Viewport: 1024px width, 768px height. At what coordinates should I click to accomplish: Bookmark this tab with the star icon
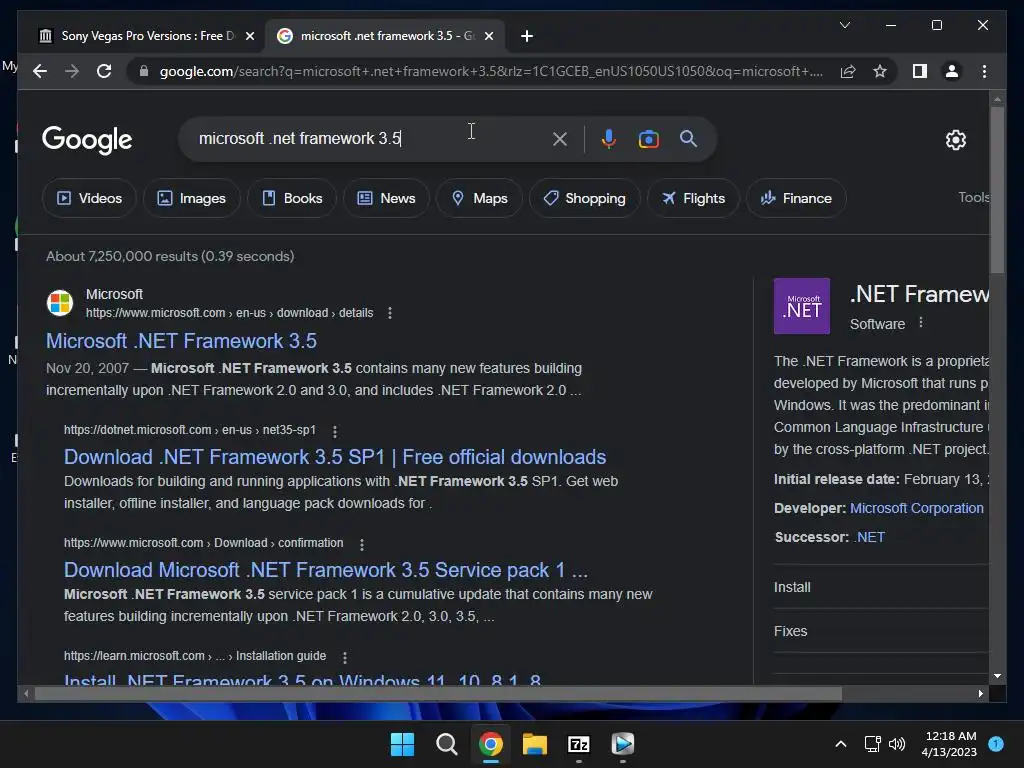[880, 71]
